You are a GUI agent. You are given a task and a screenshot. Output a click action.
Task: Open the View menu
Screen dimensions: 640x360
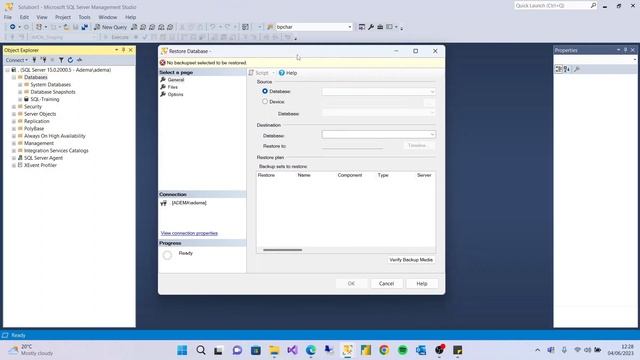click(42, 17)
